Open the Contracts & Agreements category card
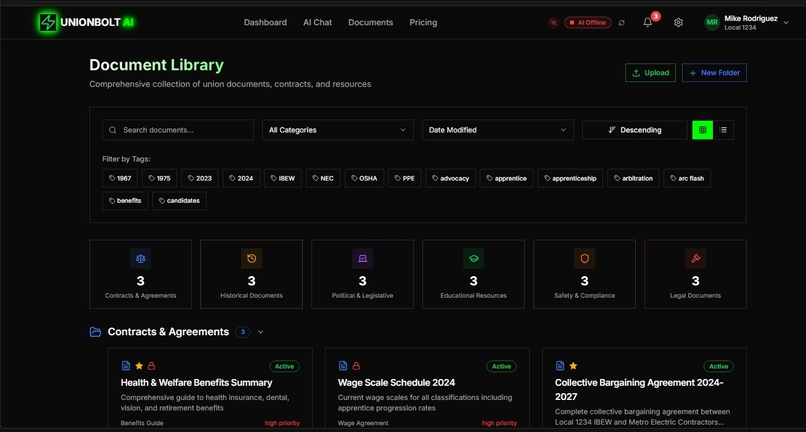The height and width of the screenshot is (432, 806). (140, 274)
